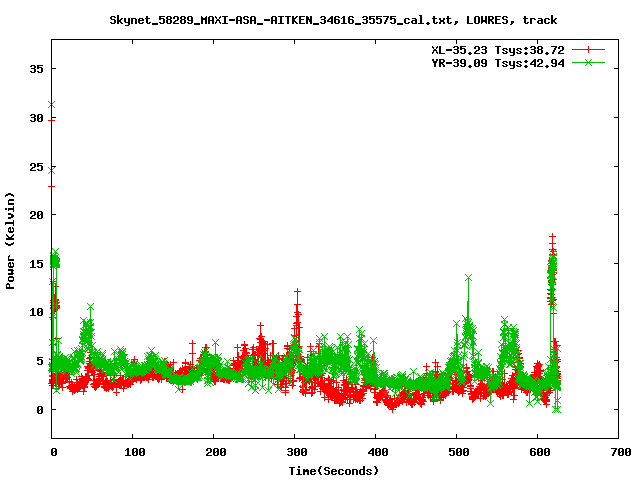Image resolution: width=640 pixels, height=480 pixels.
Task: Click the Power (Kelvin) y-axis label
Action: [x=10, y=241]
